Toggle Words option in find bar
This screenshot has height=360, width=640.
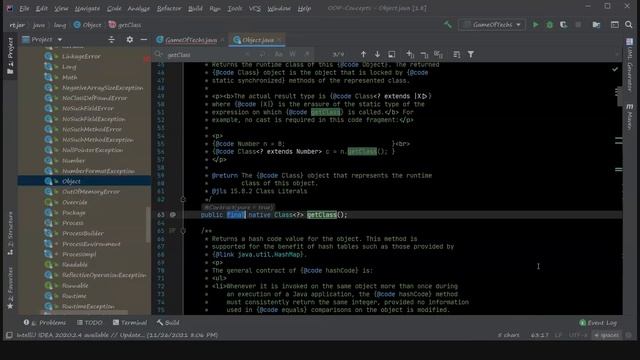[293, 54]
